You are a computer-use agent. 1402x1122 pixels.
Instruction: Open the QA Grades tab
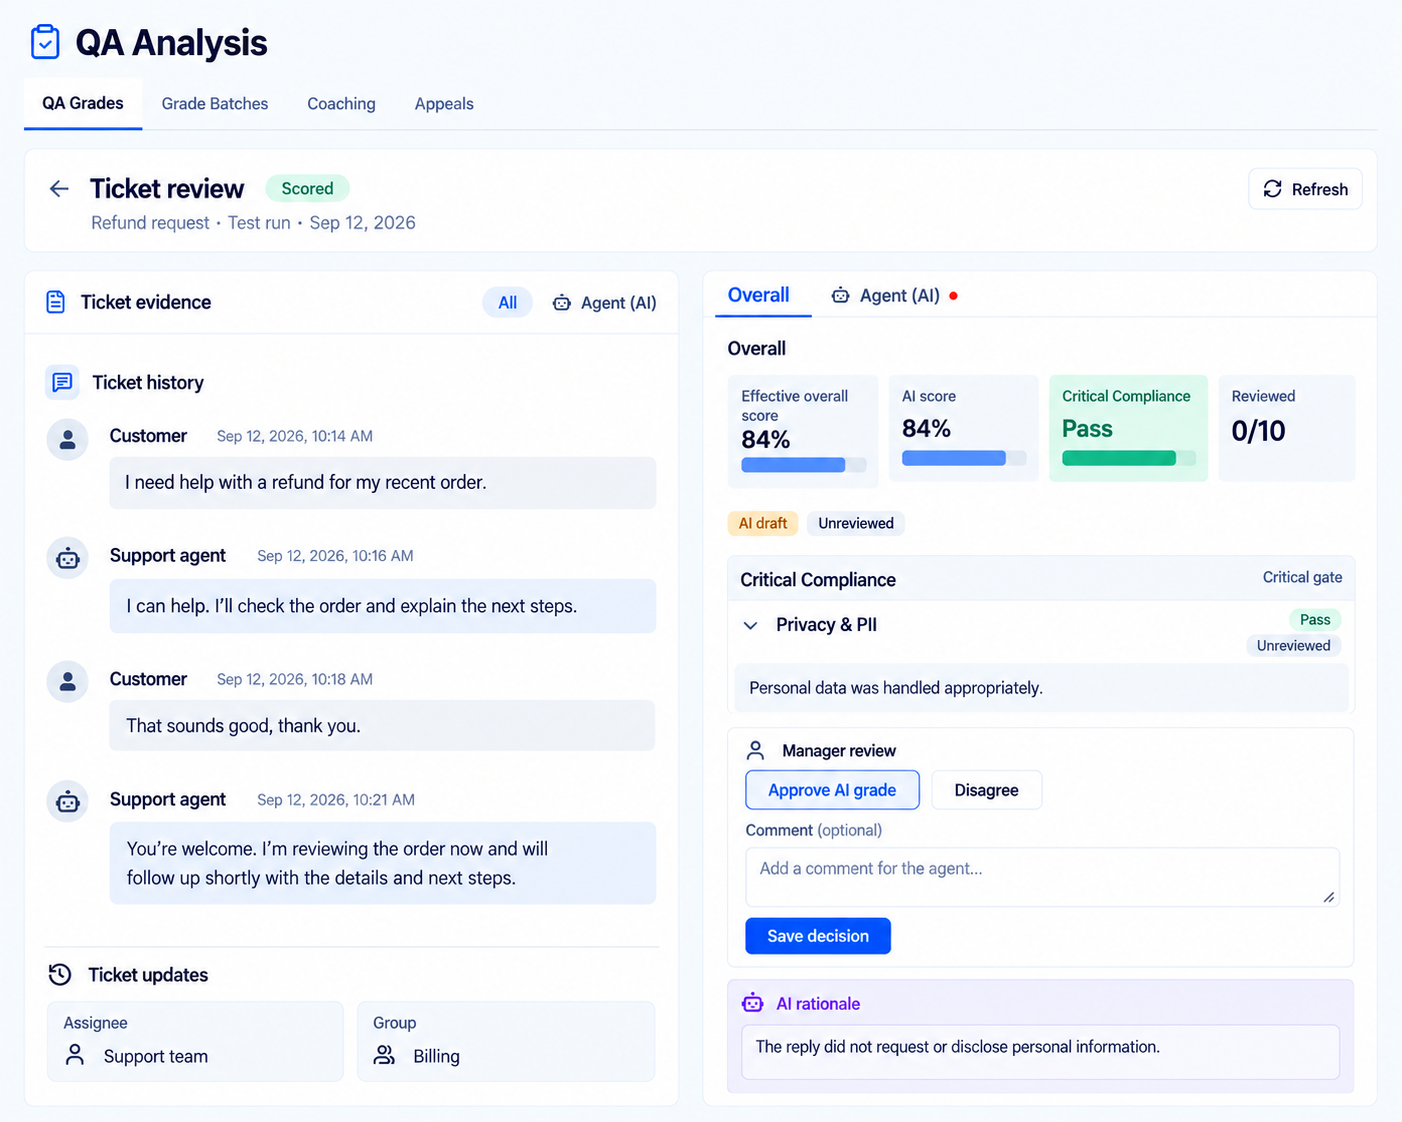coord(83,103)
